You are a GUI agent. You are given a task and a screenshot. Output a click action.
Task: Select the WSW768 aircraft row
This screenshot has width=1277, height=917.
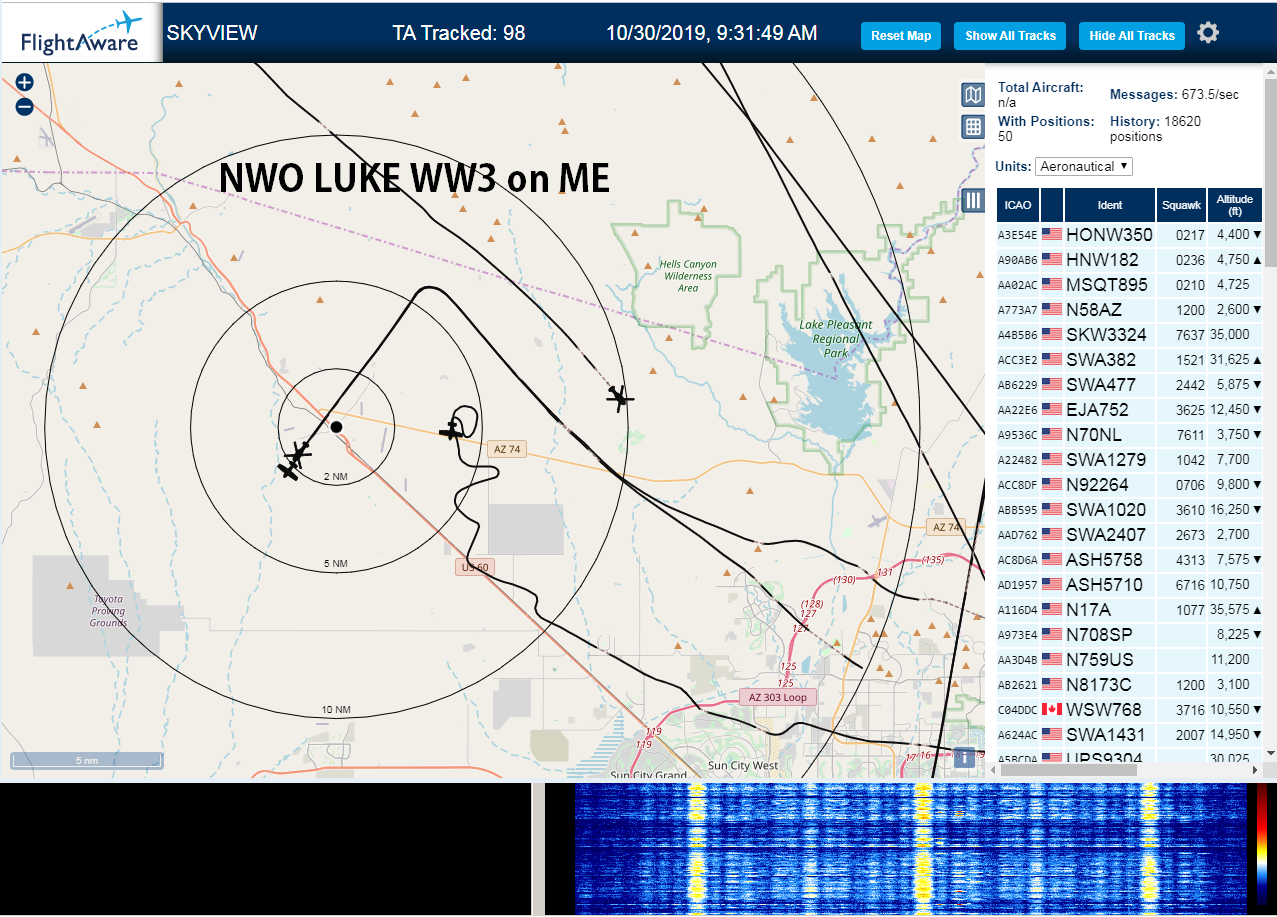1129,709
